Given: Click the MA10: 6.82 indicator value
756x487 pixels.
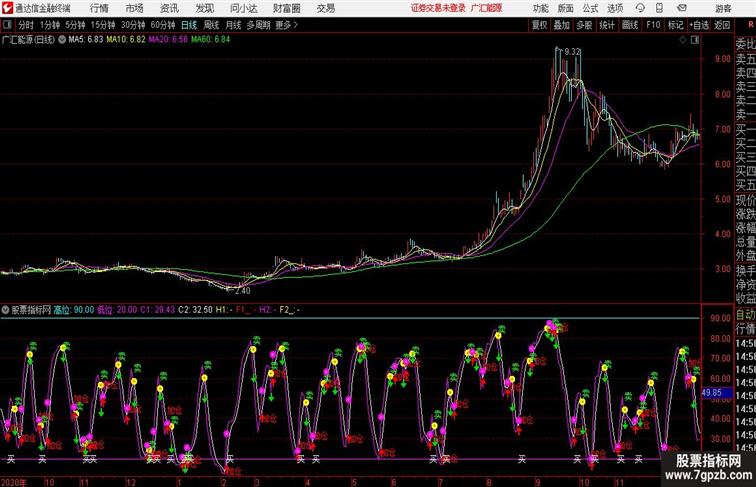Looking at the screenshot, I should tap(125, 39).
